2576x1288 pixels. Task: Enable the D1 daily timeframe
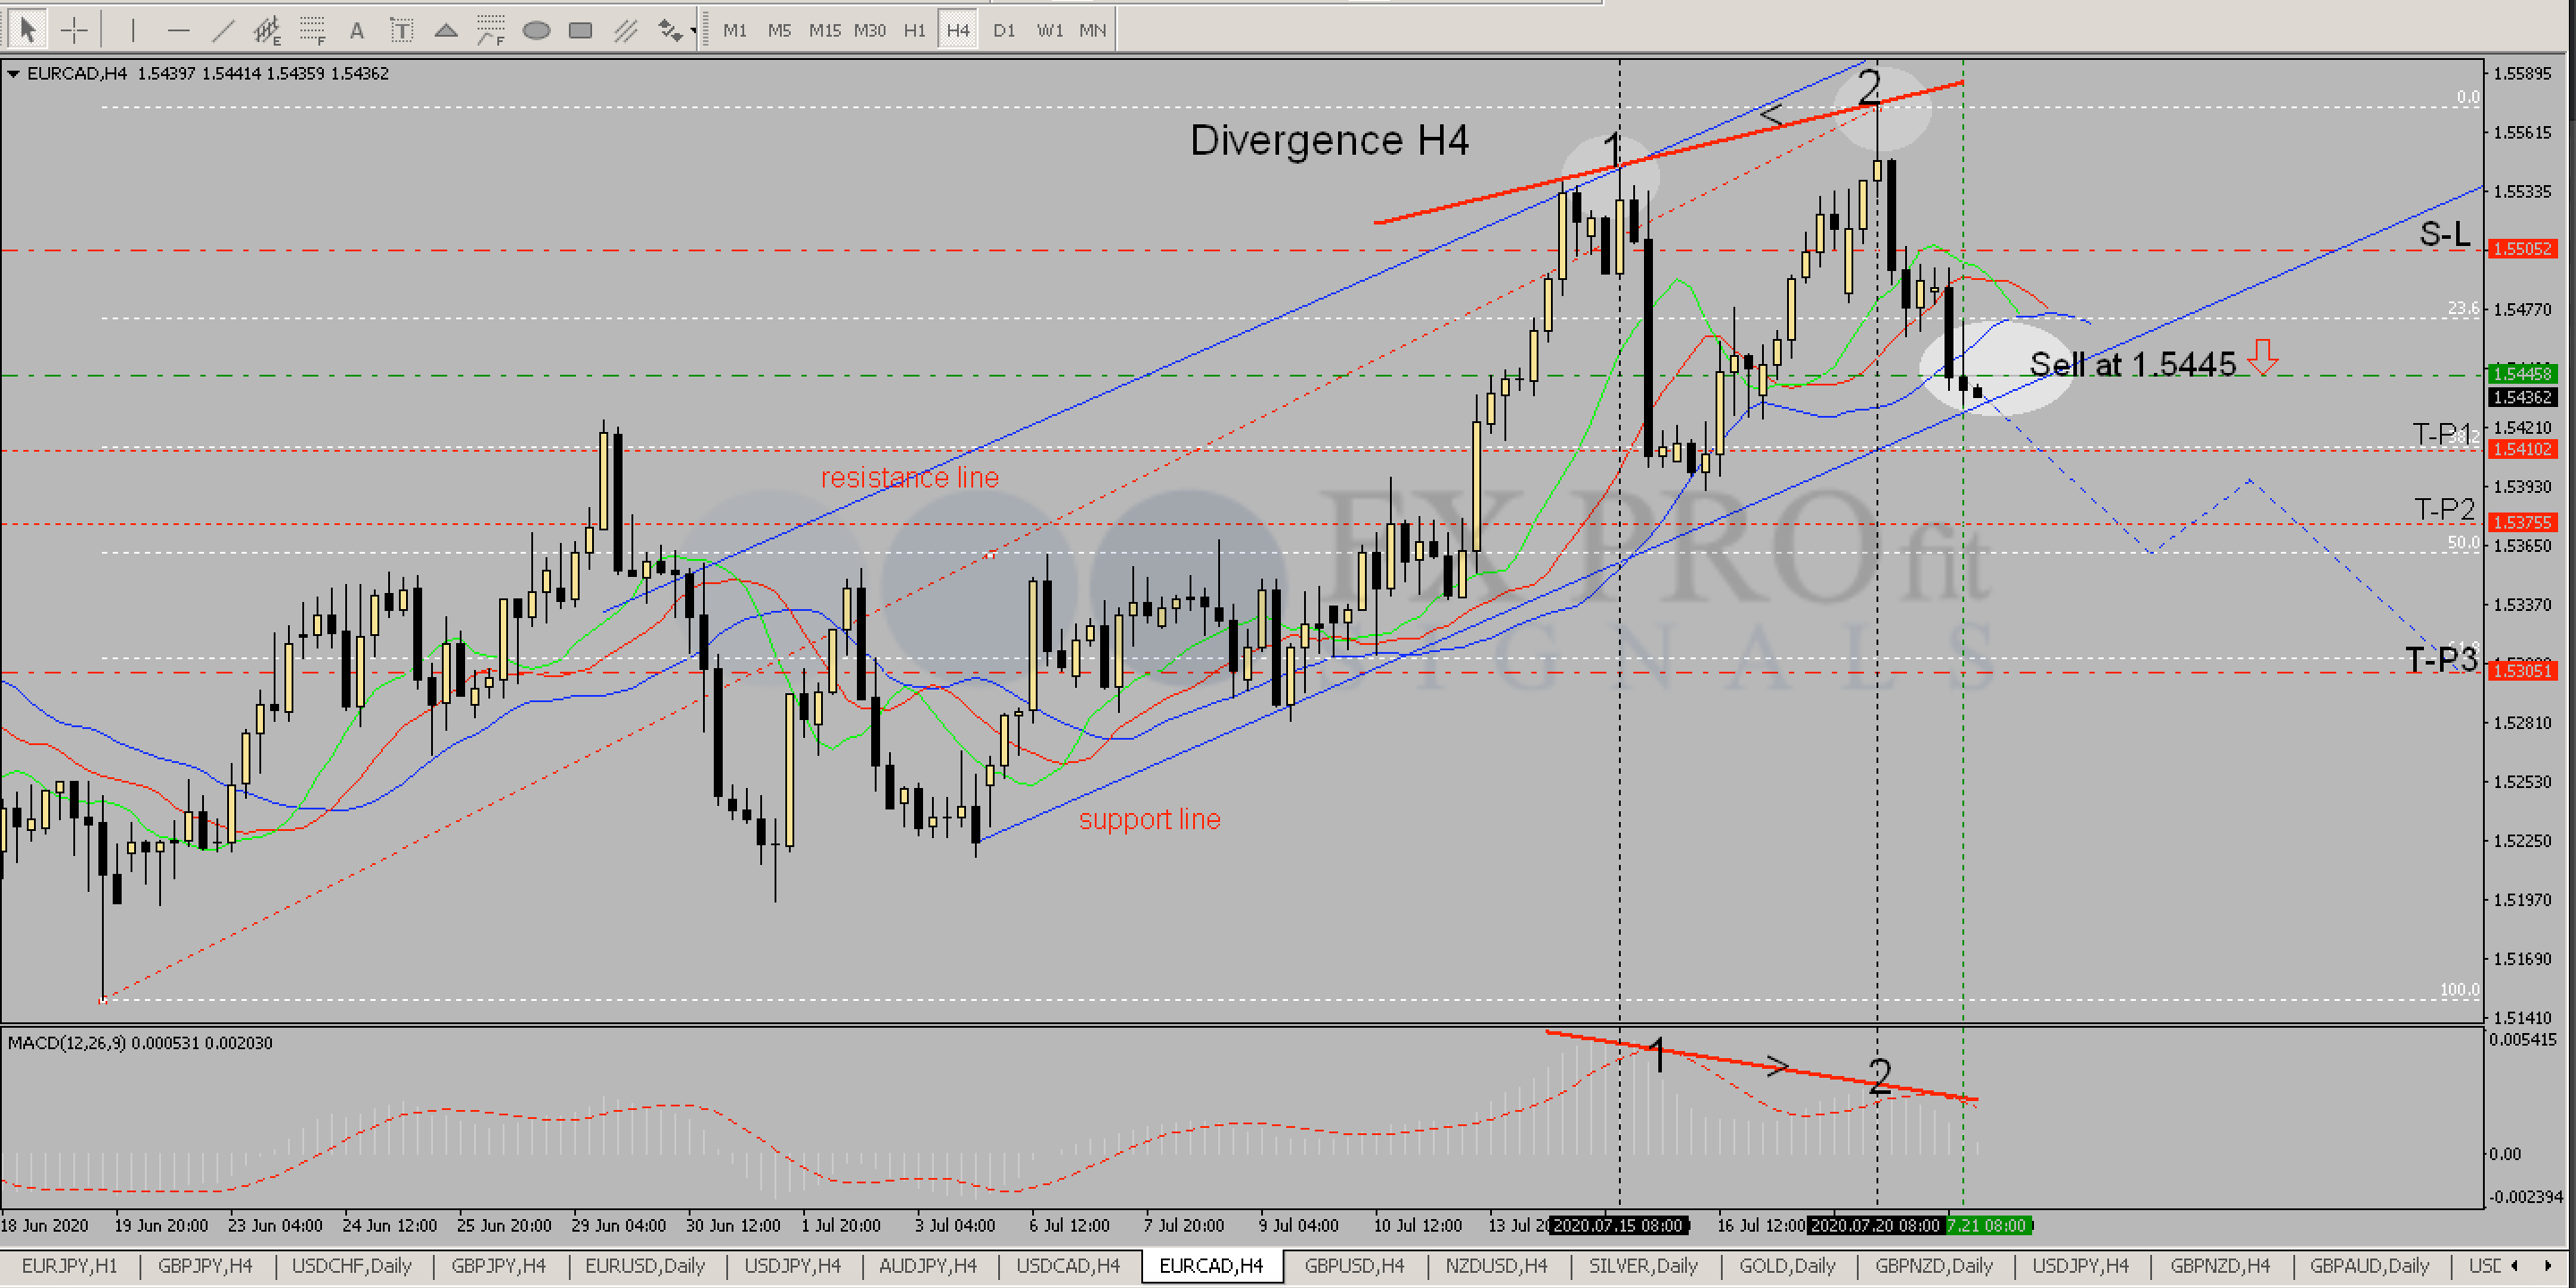[1003, 30]
